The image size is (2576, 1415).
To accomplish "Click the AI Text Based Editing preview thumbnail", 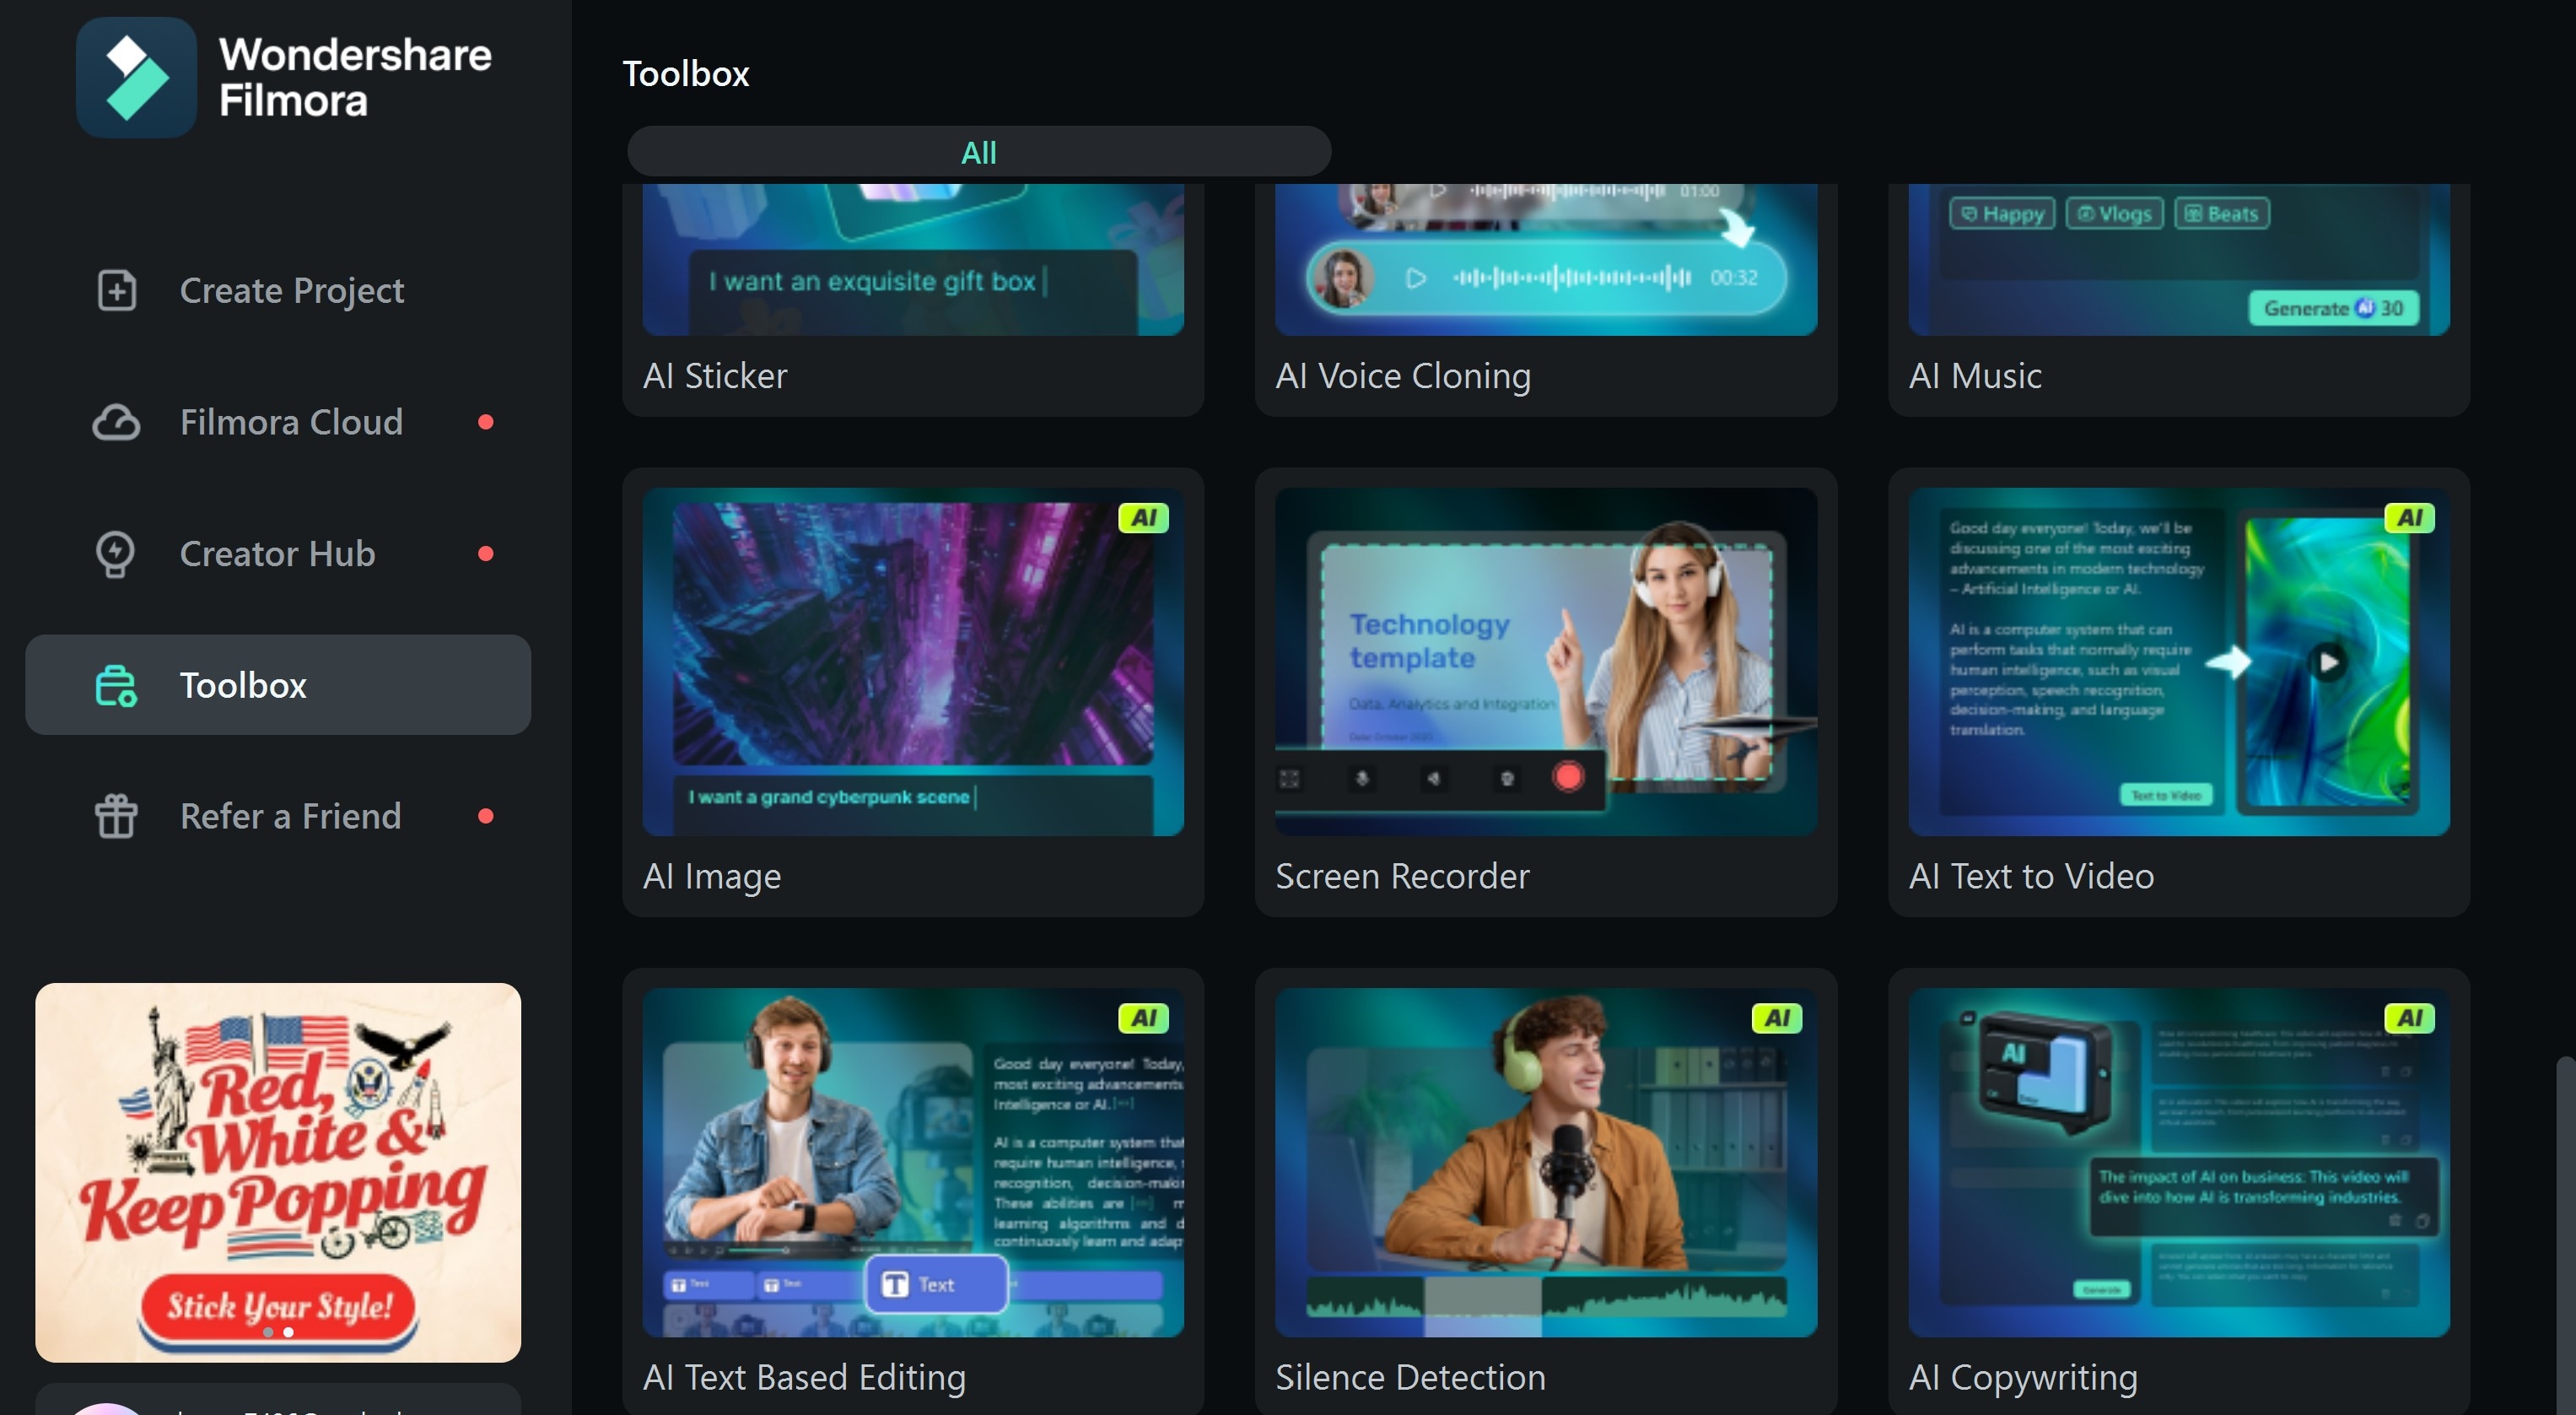I will pos(913,1162).
